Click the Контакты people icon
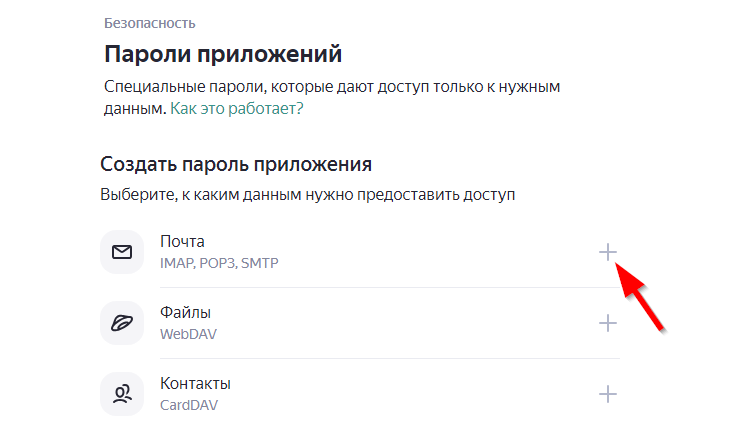The height and width of the screenshot is (432, 740). 122,394
